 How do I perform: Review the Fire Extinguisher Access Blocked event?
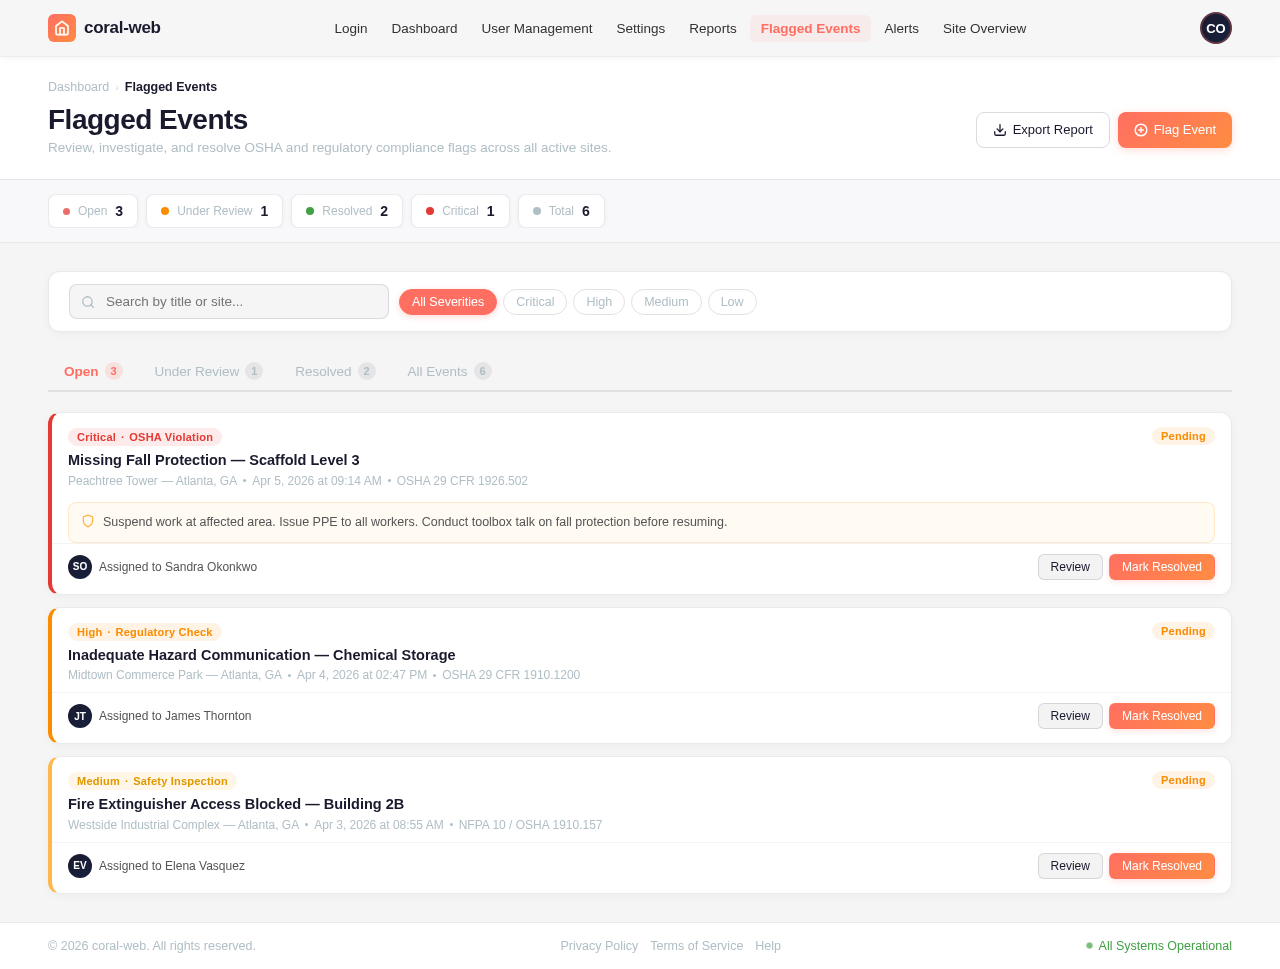(x=1070, y=866)
